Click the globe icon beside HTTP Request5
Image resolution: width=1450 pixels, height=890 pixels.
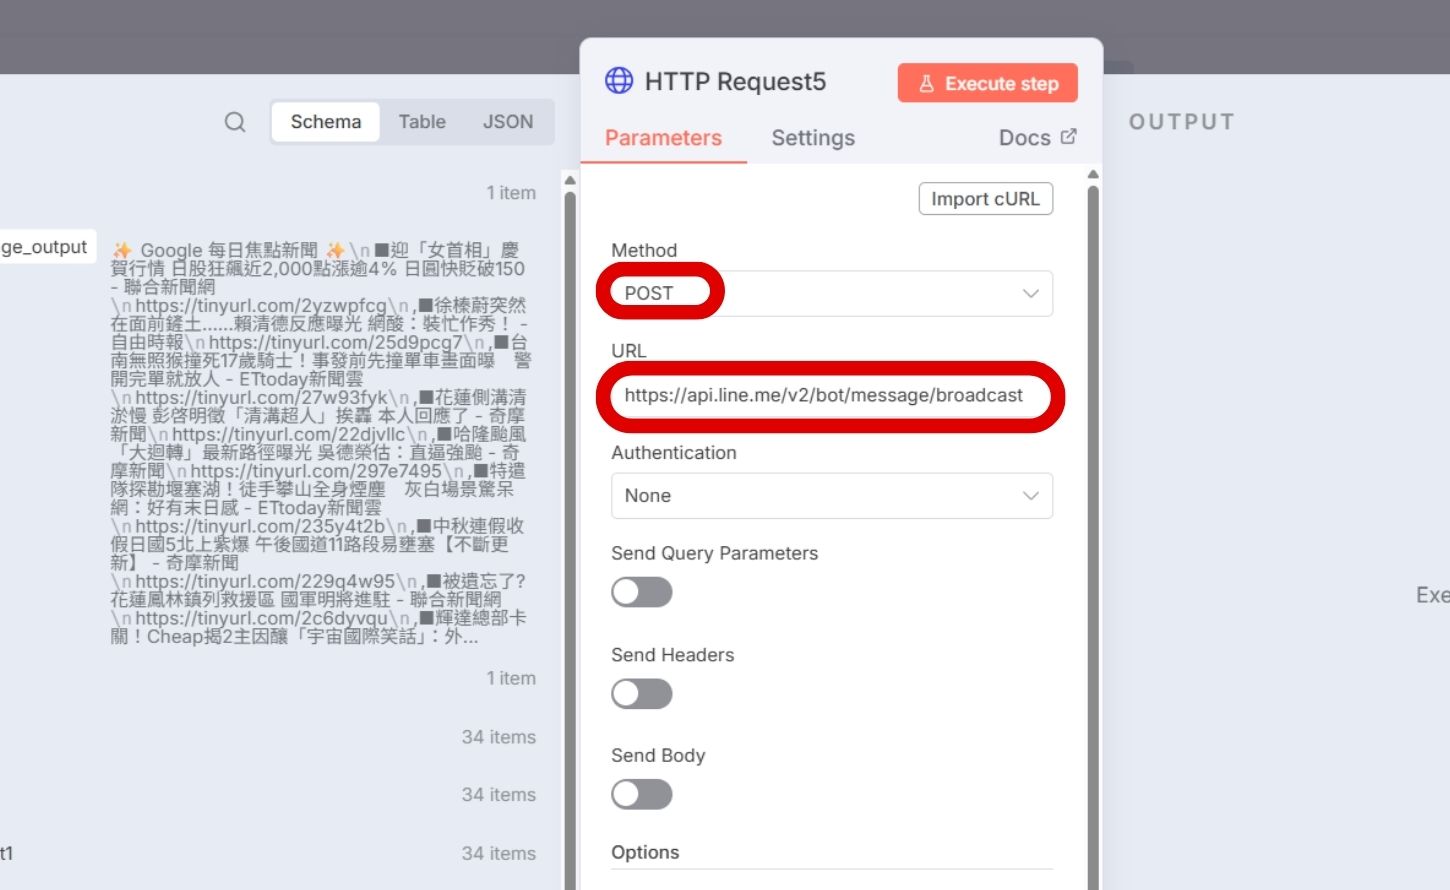click(x=620, y=79)
